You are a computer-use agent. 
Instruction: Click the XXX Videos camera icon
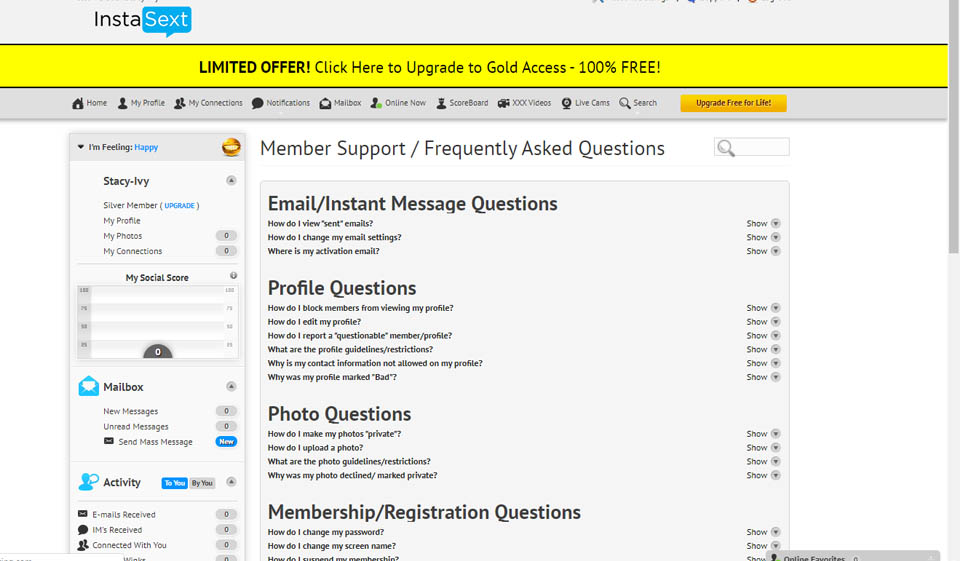[503, 104]
